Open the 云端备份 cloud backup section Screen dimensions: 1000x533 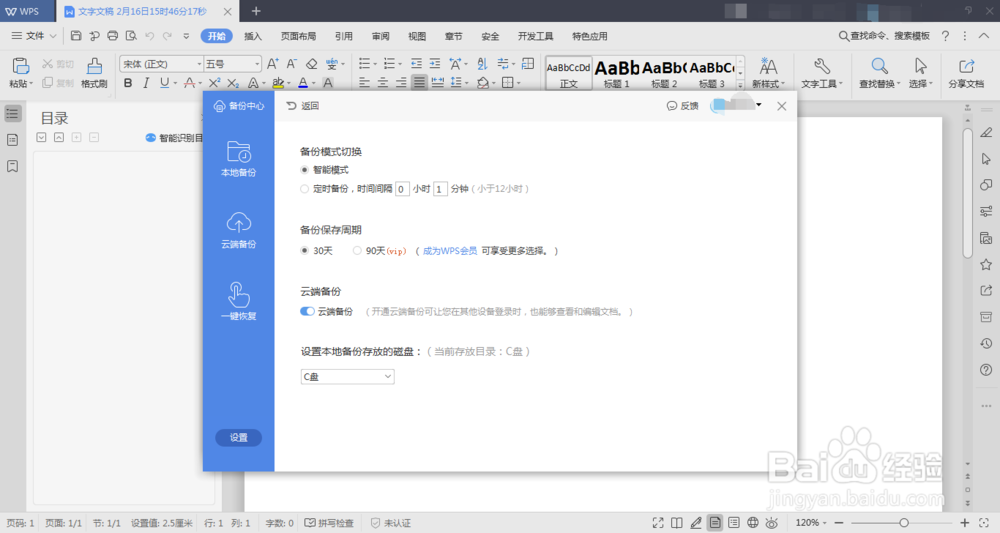click(239, 230)
